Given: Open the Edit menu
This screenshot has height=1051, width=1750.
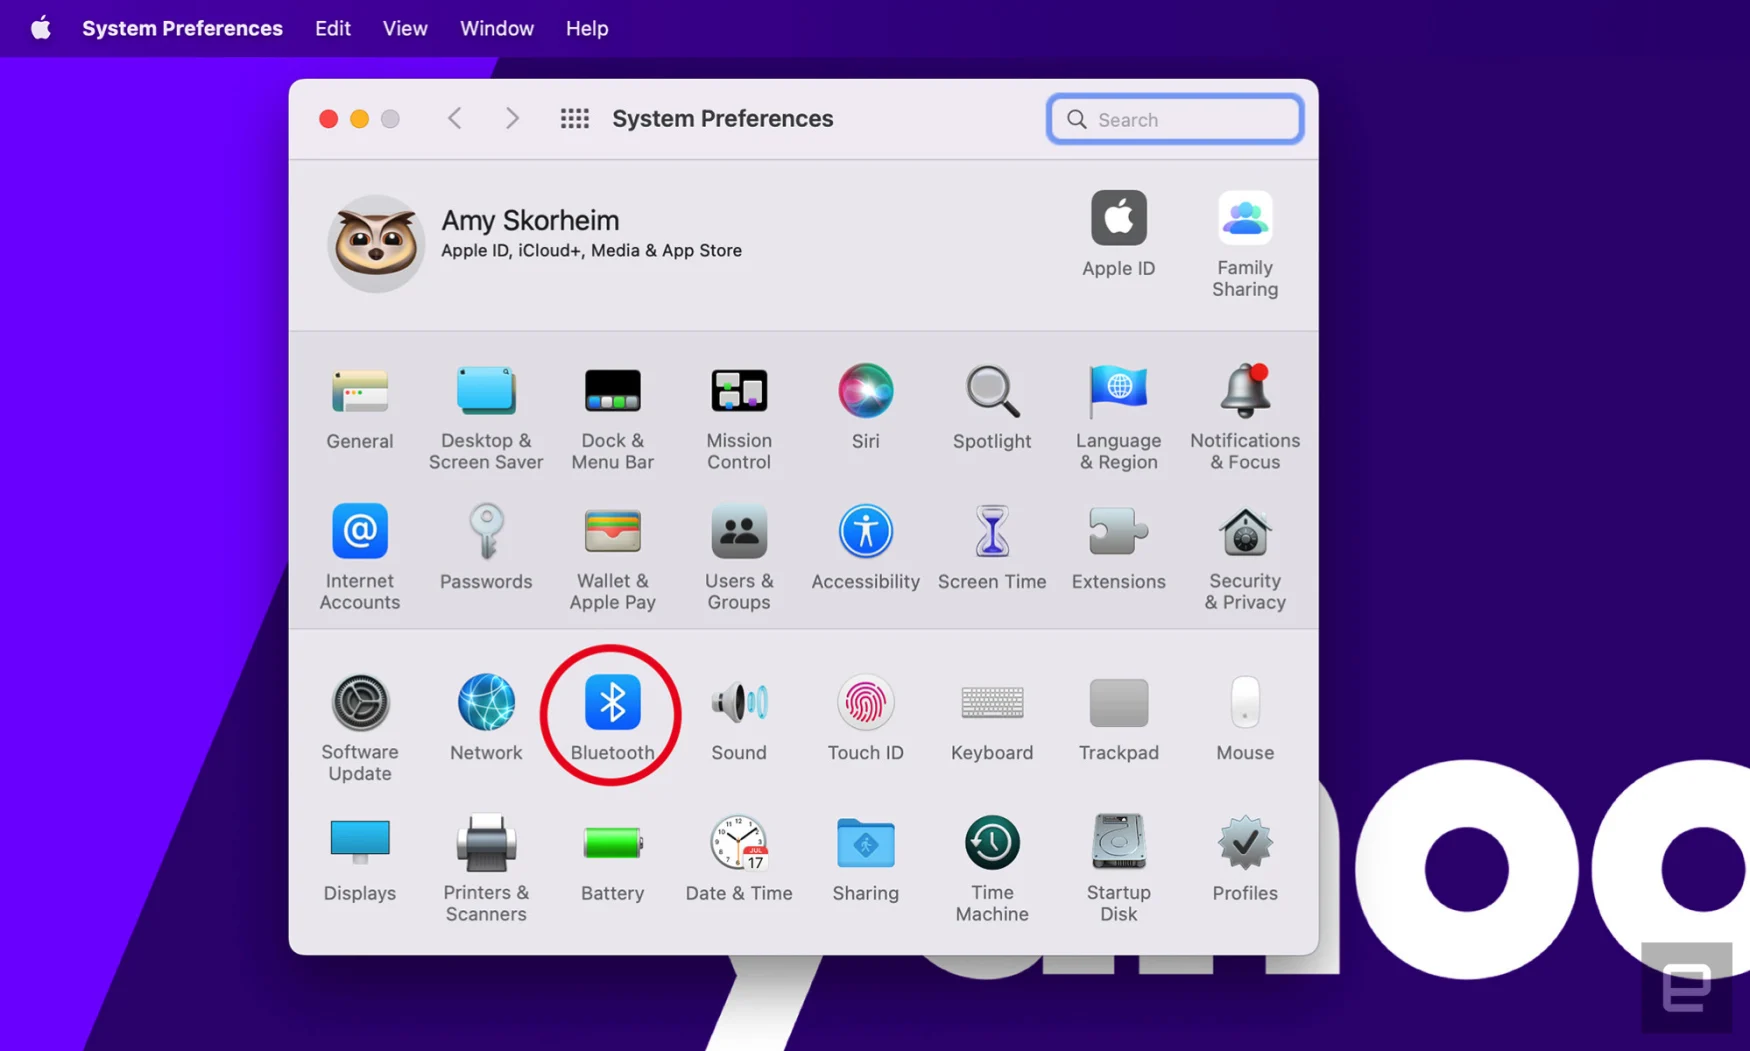Looking at the screenshot, I should pos(333,28).
